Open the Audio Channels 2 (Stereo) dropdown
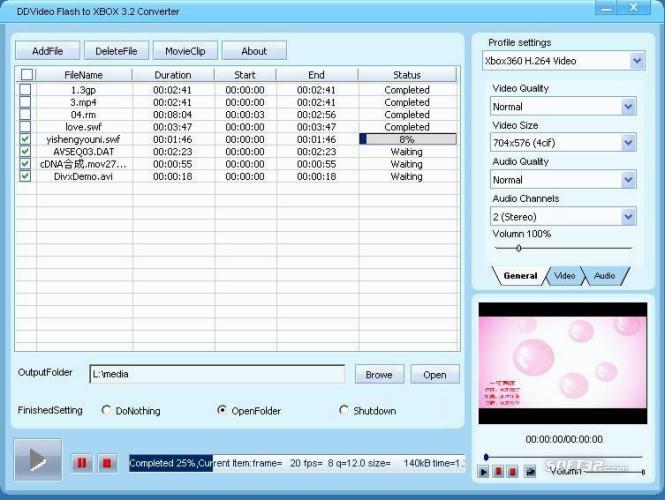 click(628, 217)
